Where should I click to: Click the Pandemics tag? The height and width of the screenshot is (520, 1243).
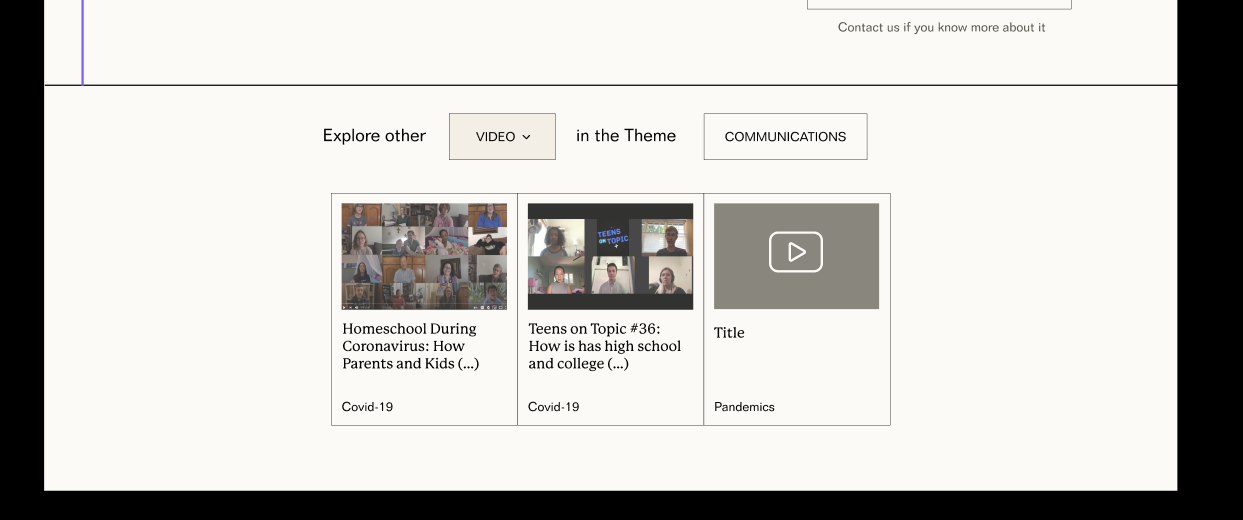pos(744,407)
